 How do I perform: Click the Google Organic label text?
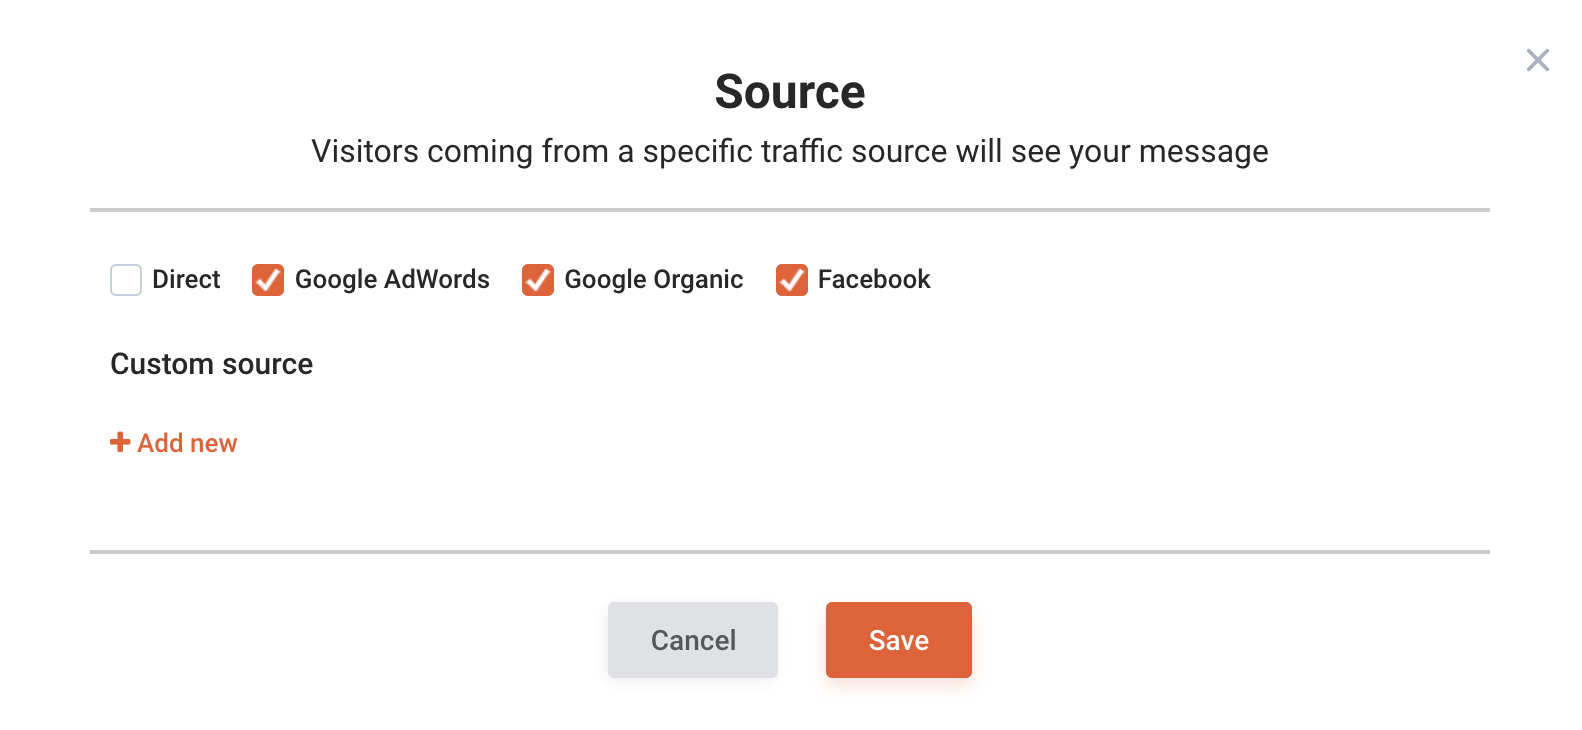click(x=654, y=279)
